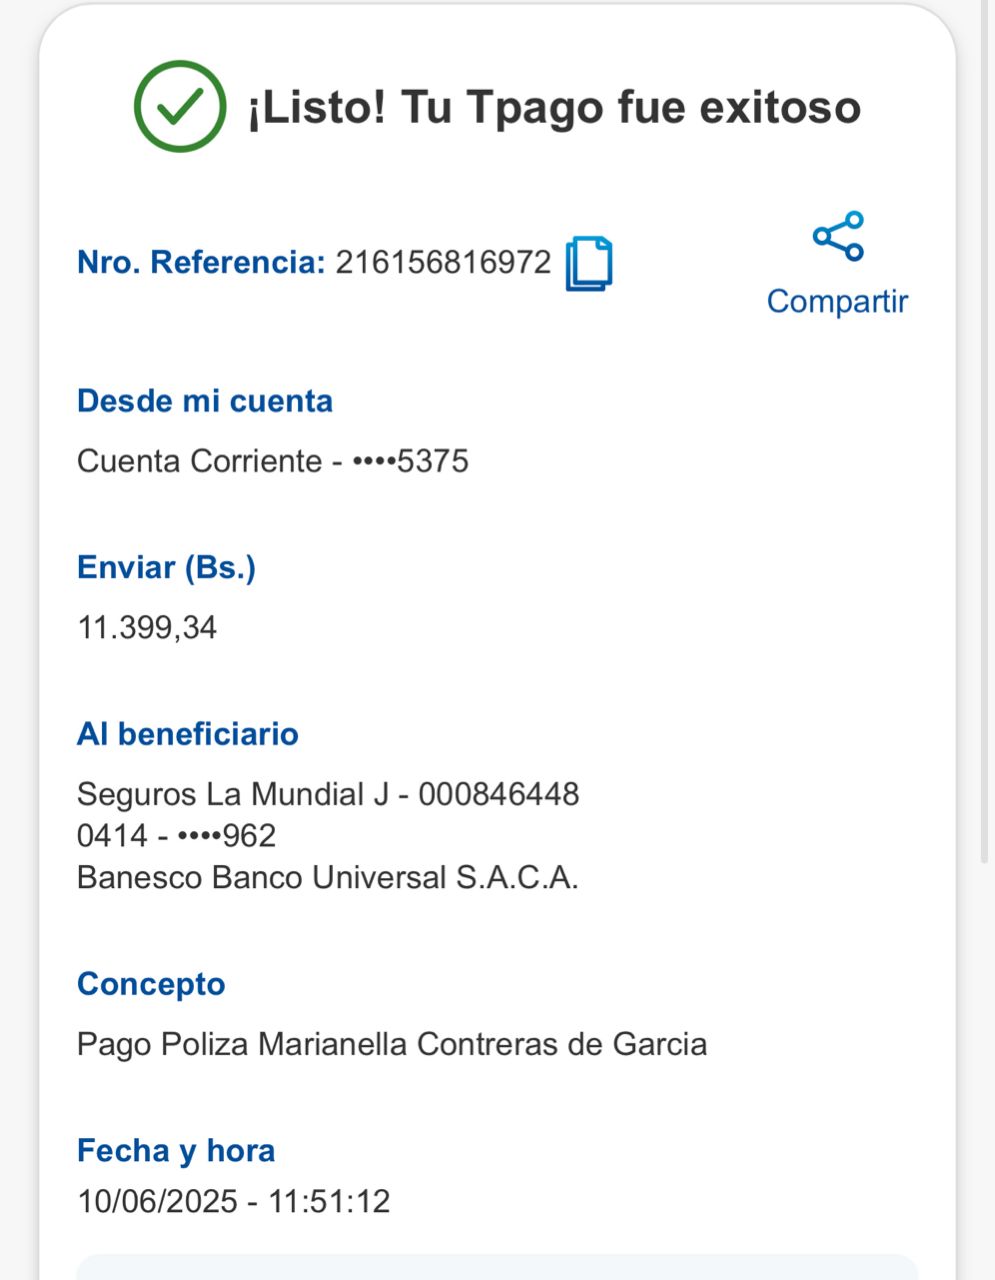This screenshot has height=1280, width=995.
Task: Tap the Concepto heading
Action: click(x=151, y=984)
